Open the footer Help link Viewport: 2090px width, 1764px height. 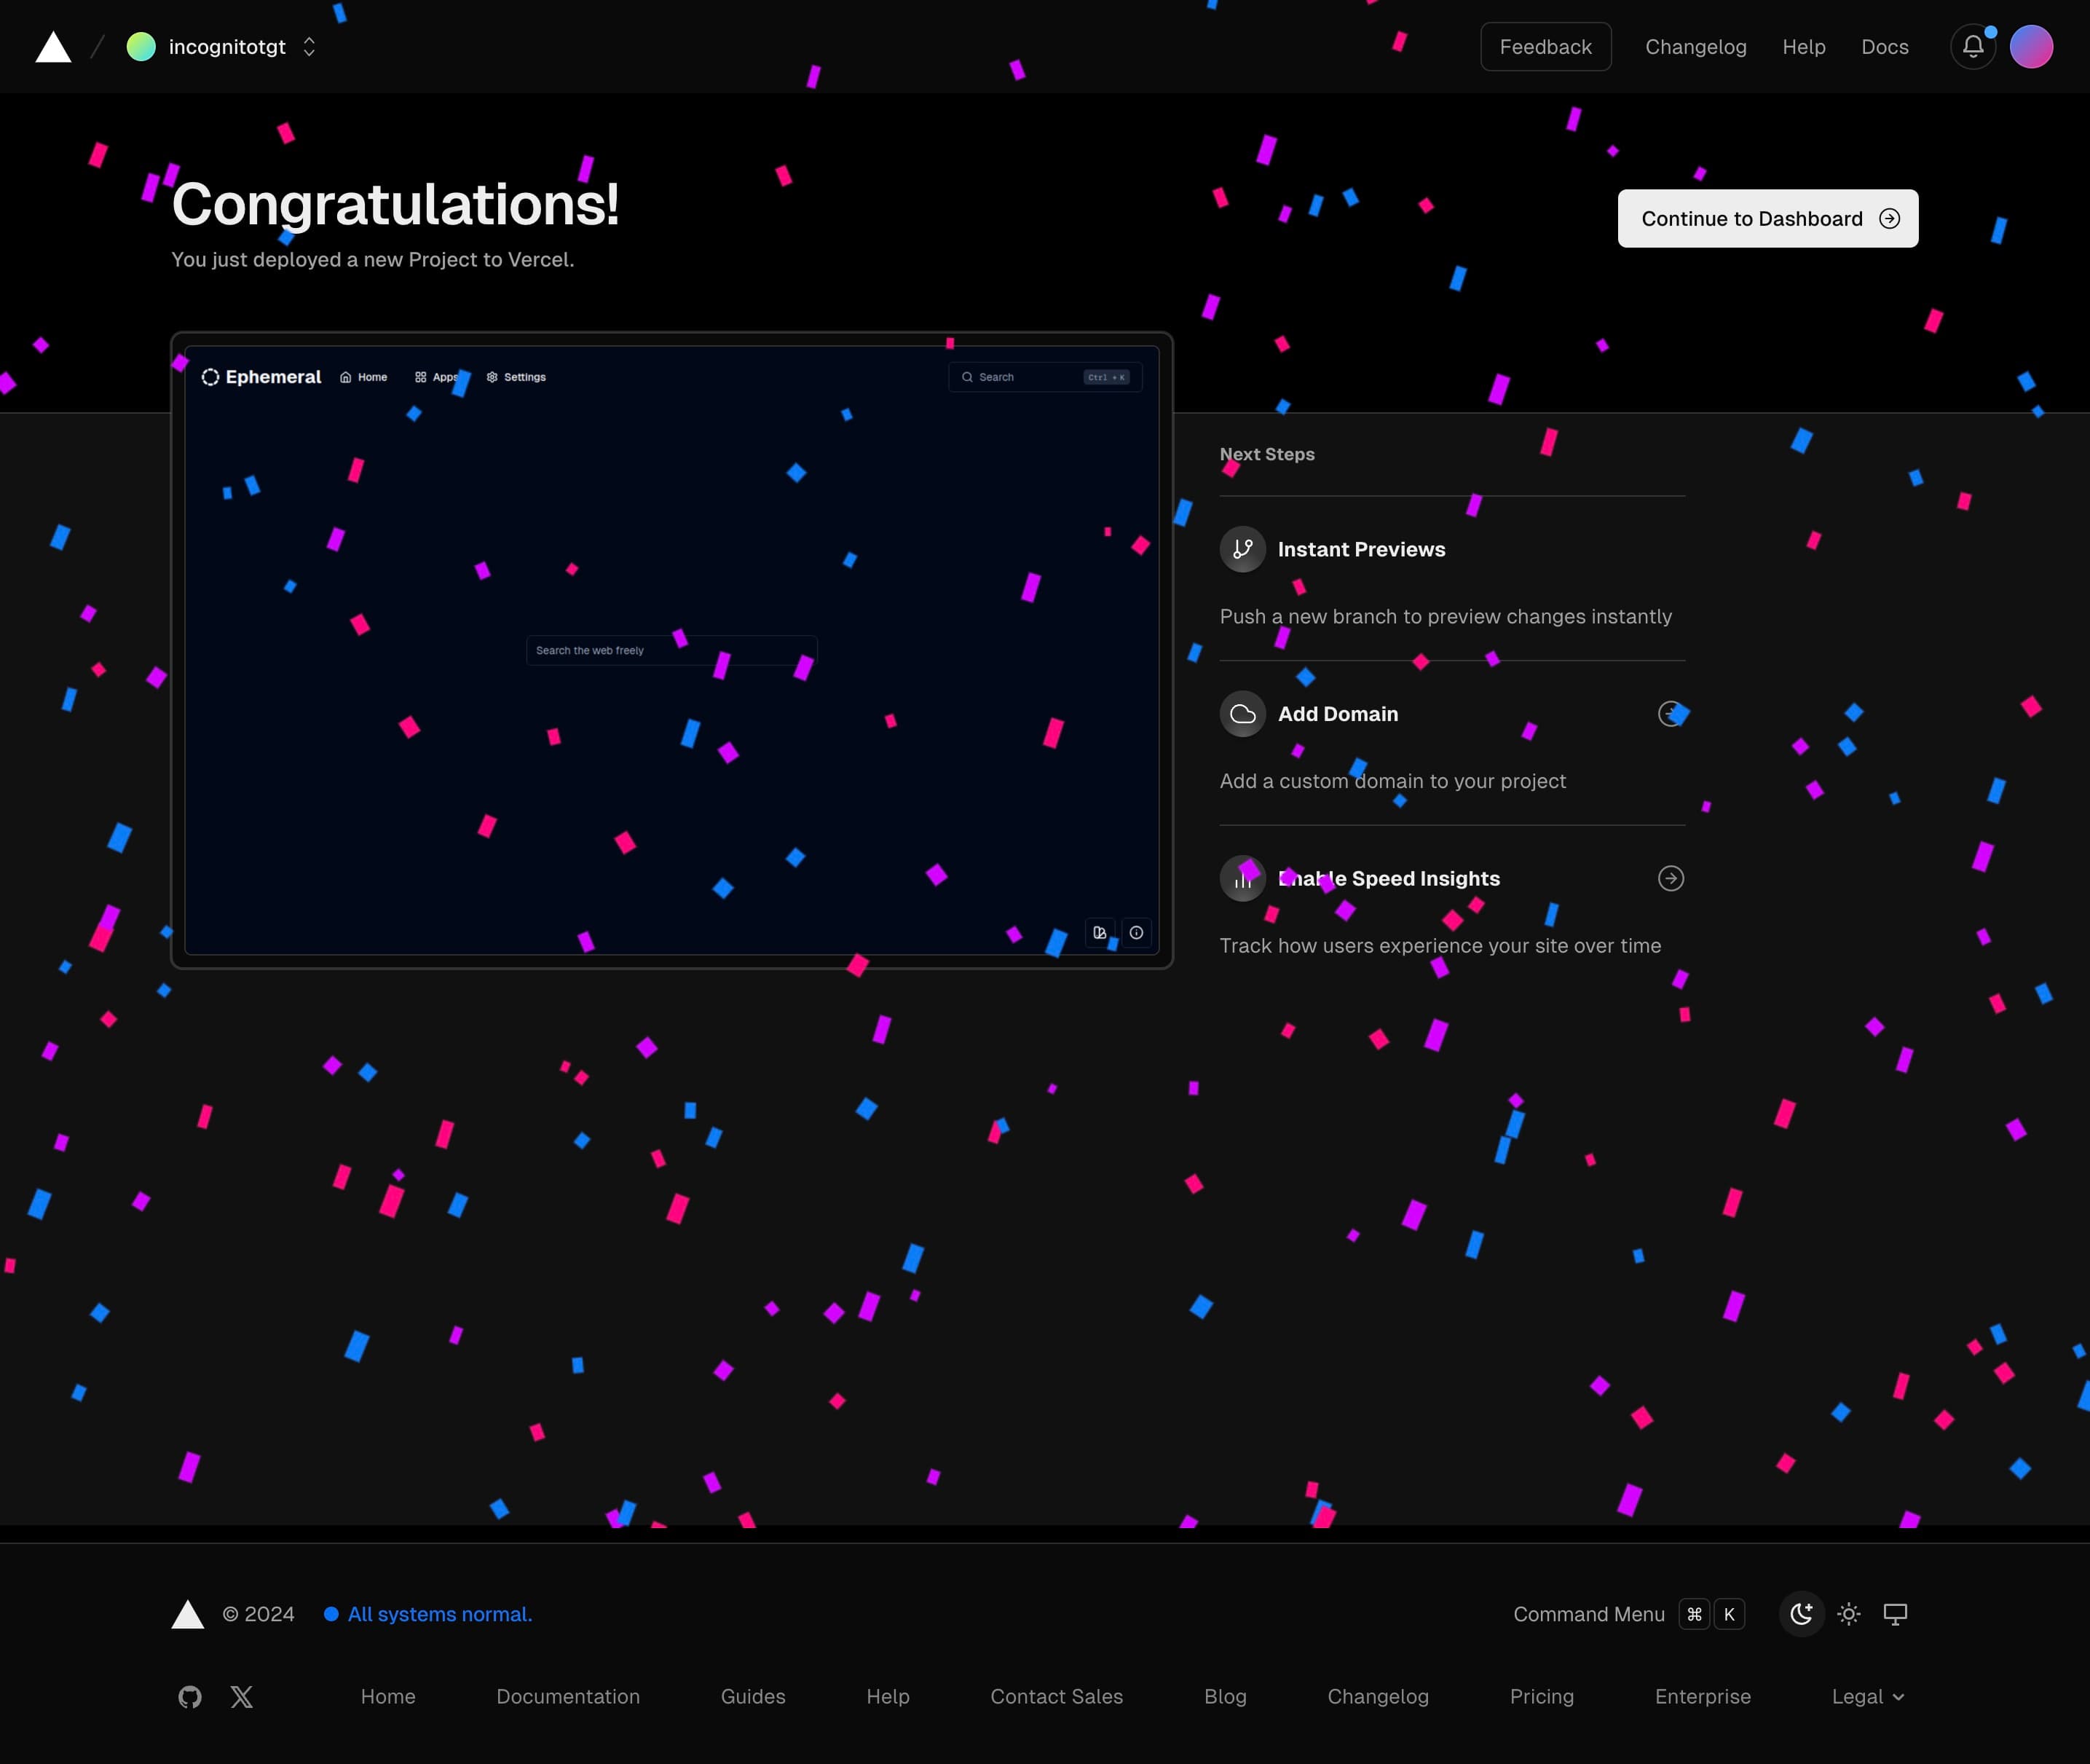pos(888,1697)
